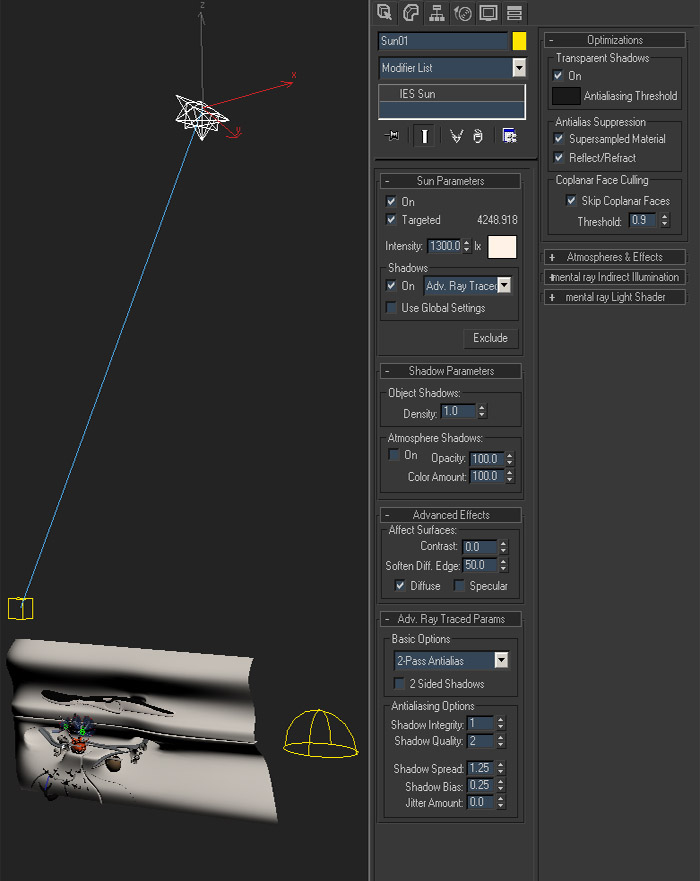700x881 pixels.
Task: Expand the Atmospheres & Effects rollout
Action: click(614, 257)
